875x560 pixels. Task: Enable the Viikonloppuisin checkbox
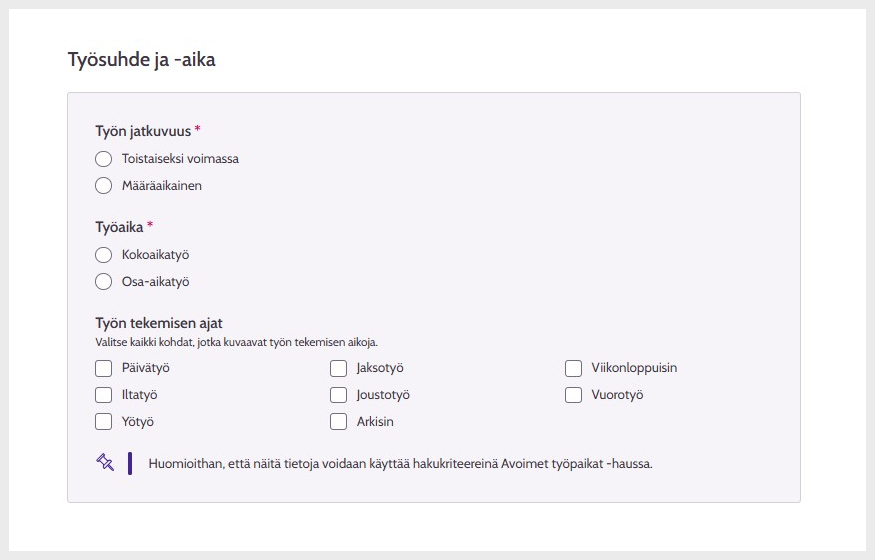coord(573,368)
